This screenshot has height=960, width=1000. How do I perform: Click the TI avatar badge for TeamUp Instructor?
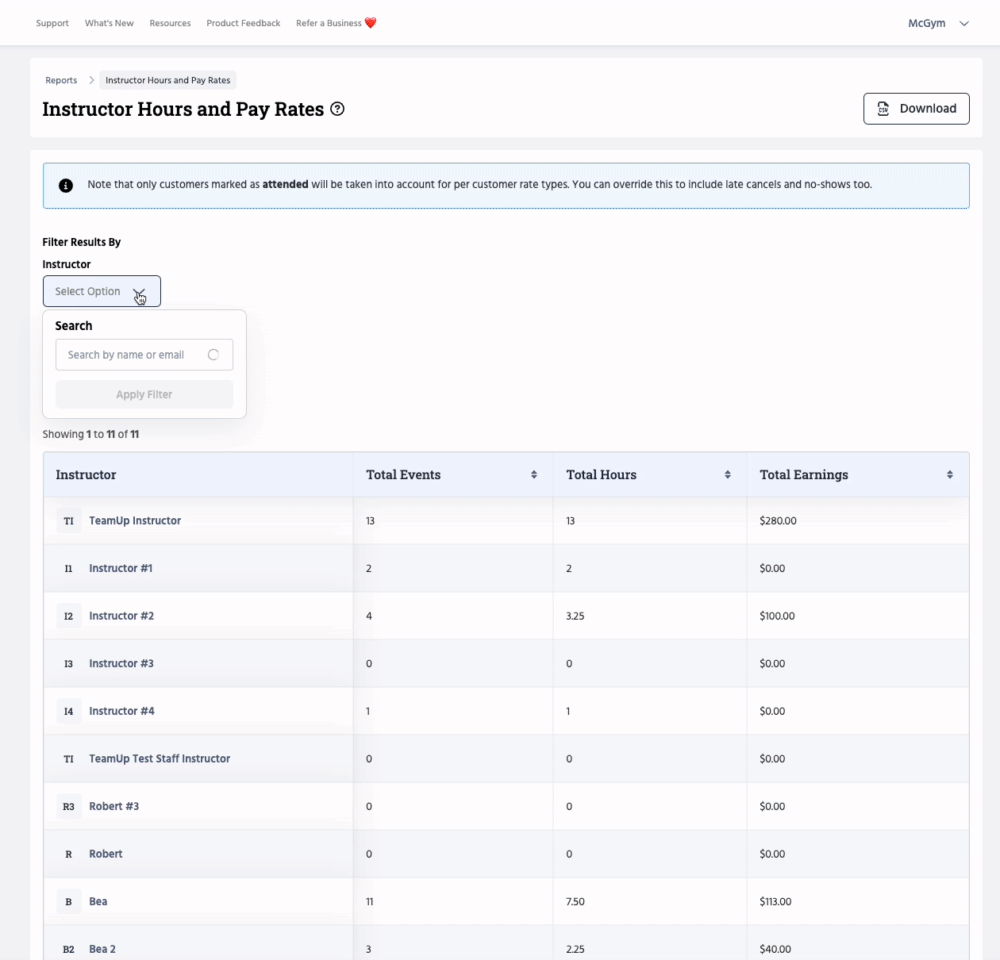(x=68, y=520)
